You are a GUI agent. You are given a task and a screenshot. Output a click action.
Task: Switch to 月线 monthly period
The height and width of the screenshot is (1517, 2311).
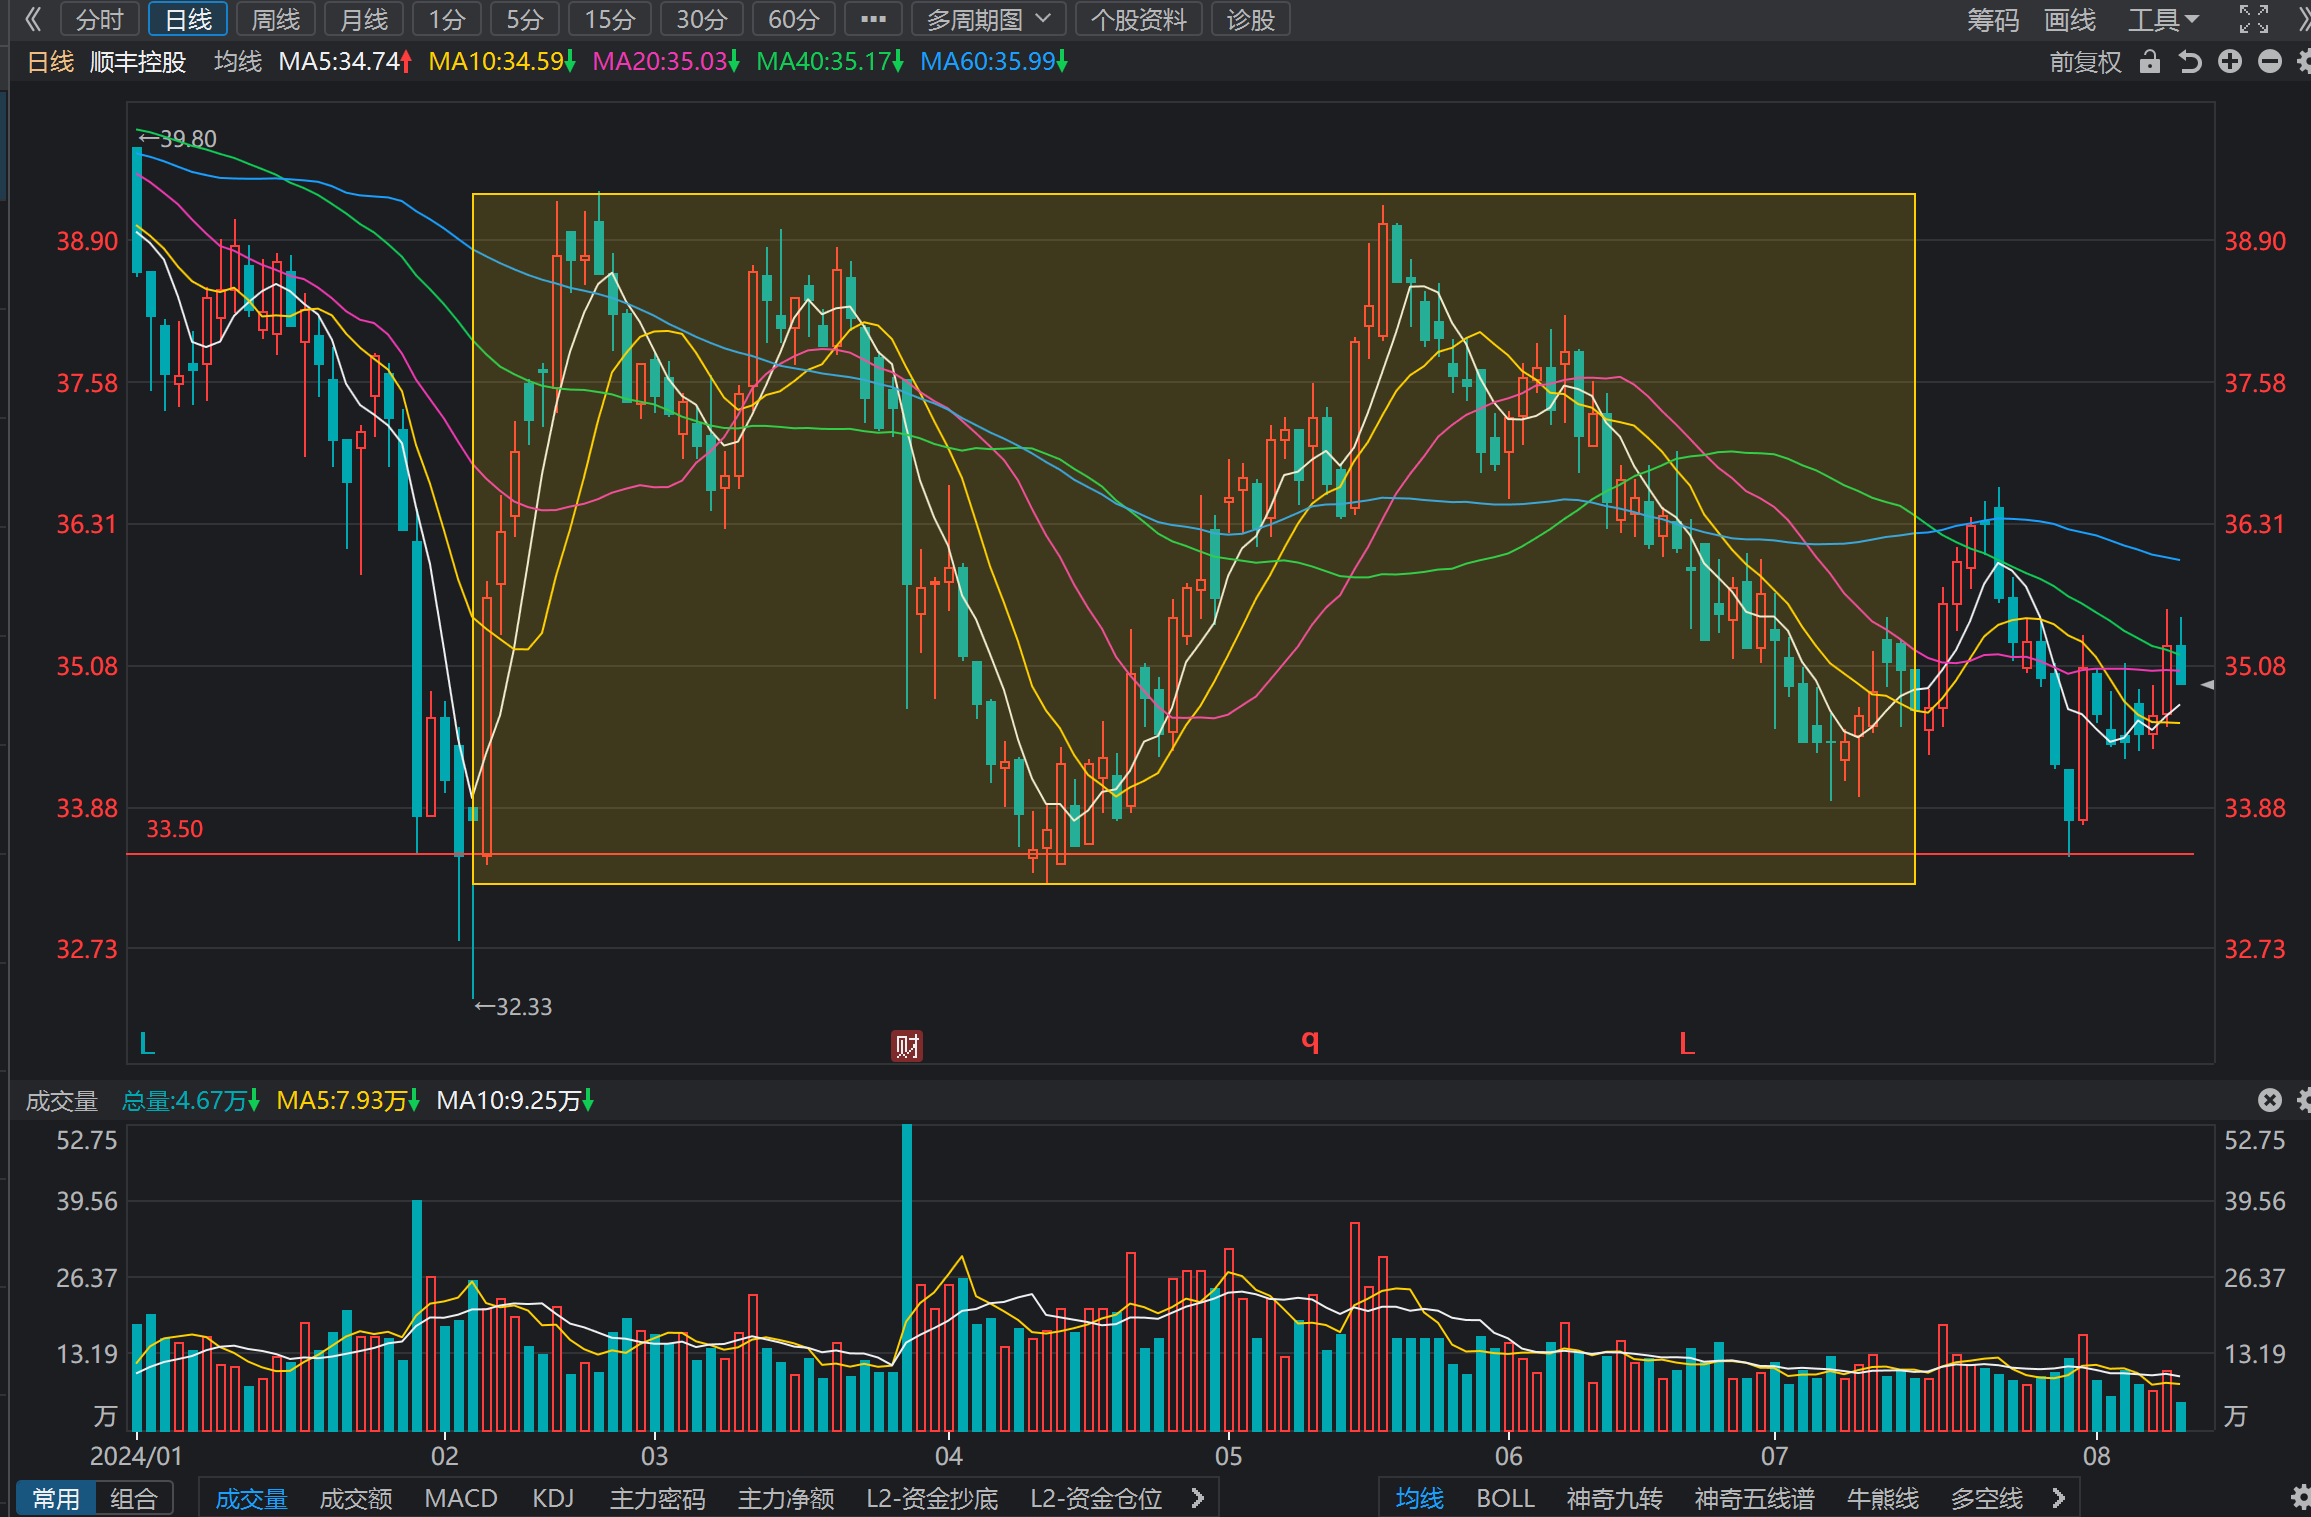[x=364, y=19]
